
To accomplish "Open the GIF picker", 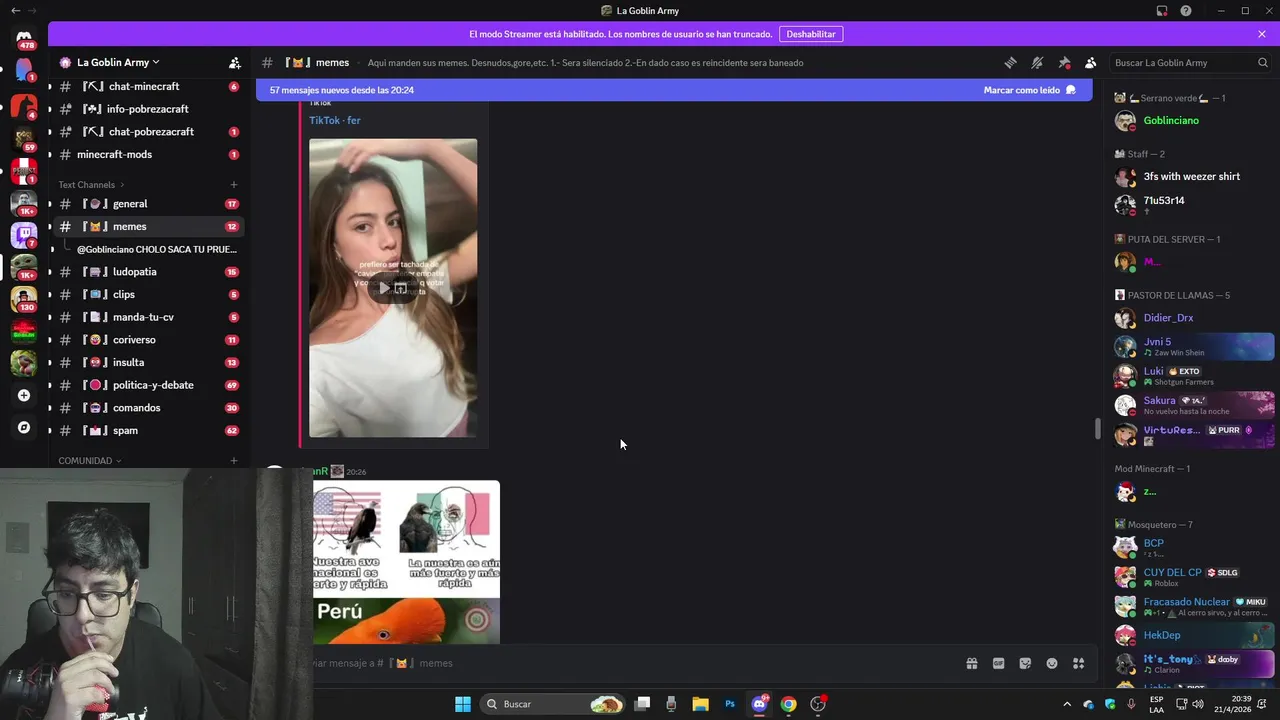I will point(998,663).
